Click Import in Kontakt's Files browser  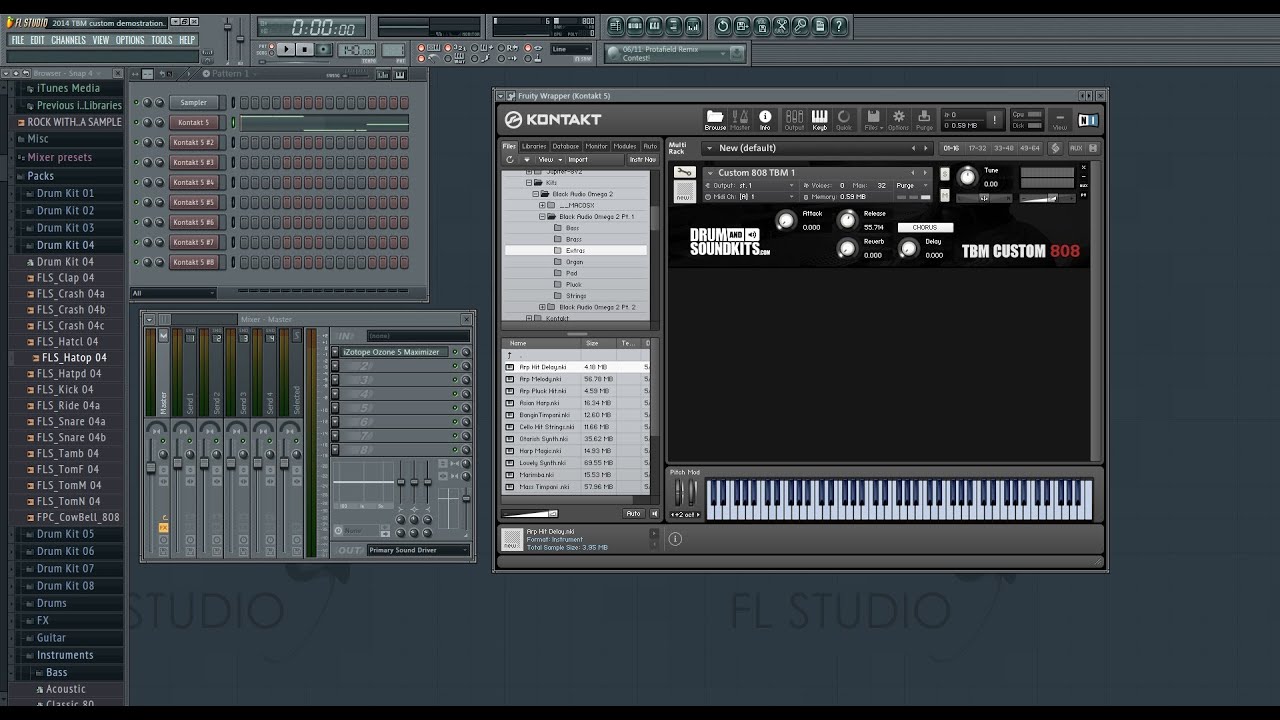point(578,159)
